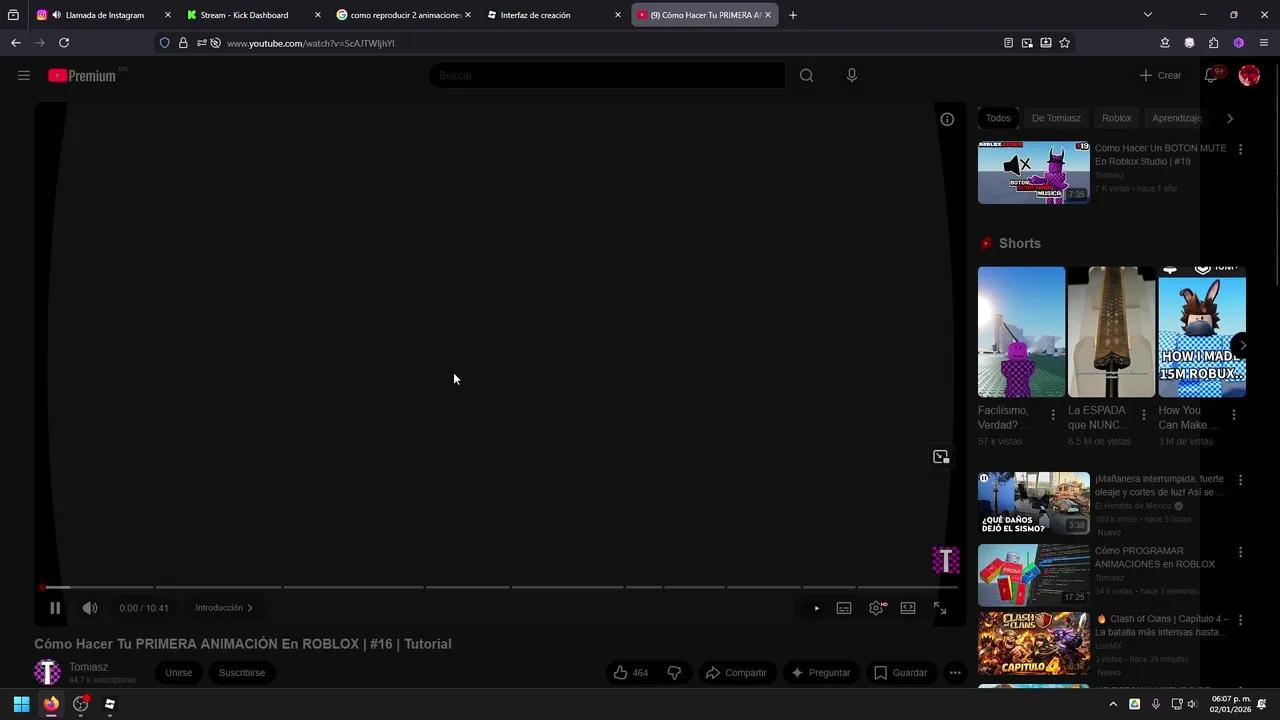Open options for Cómo PROGRAMAR ANIMACIONES video
The height and width of the screenshot is (720, 1280).
tap(1241, 552)
